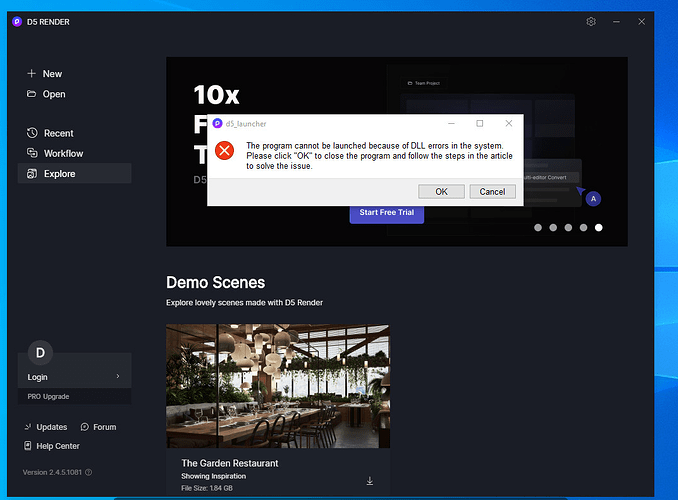The height and width of the screenshot is (500, 678).
Task: Select the first banner carousel dot
Action: (538, 228)
